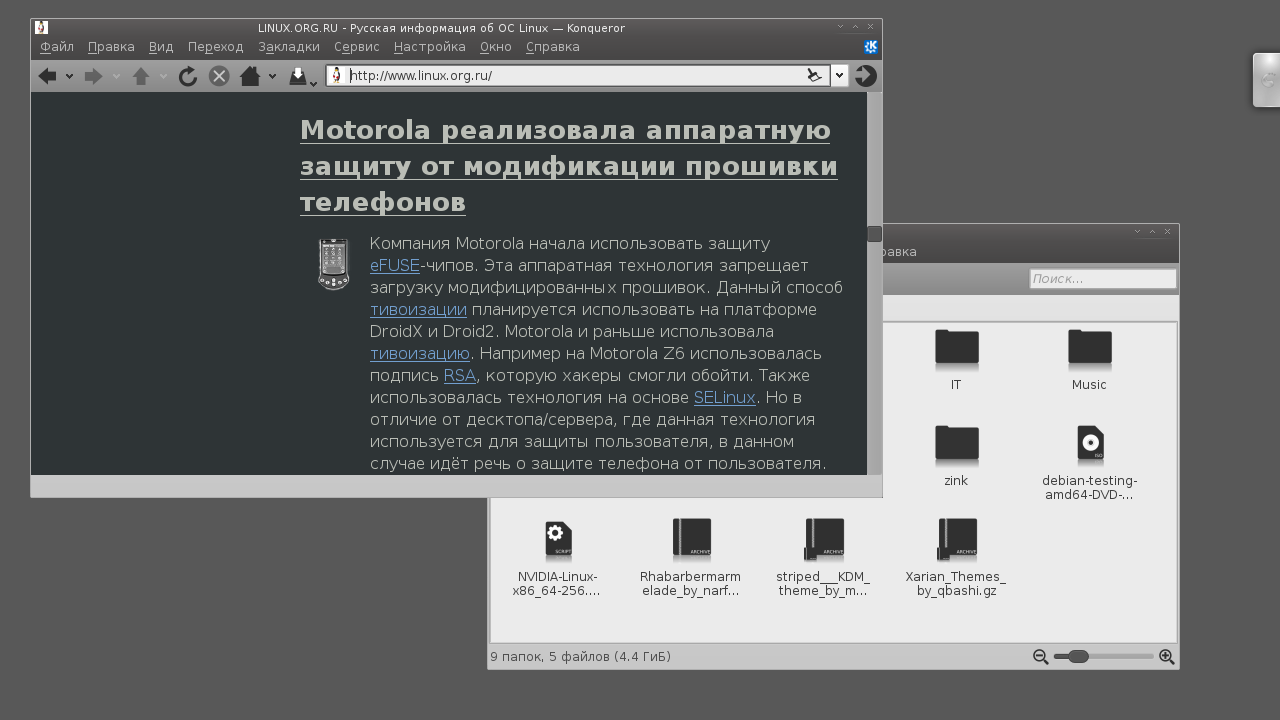Click the Plasma panel handle on screen edge
Image resolution: width=1280 pixels, height=720 pixels.
[x=1266, y=80]
